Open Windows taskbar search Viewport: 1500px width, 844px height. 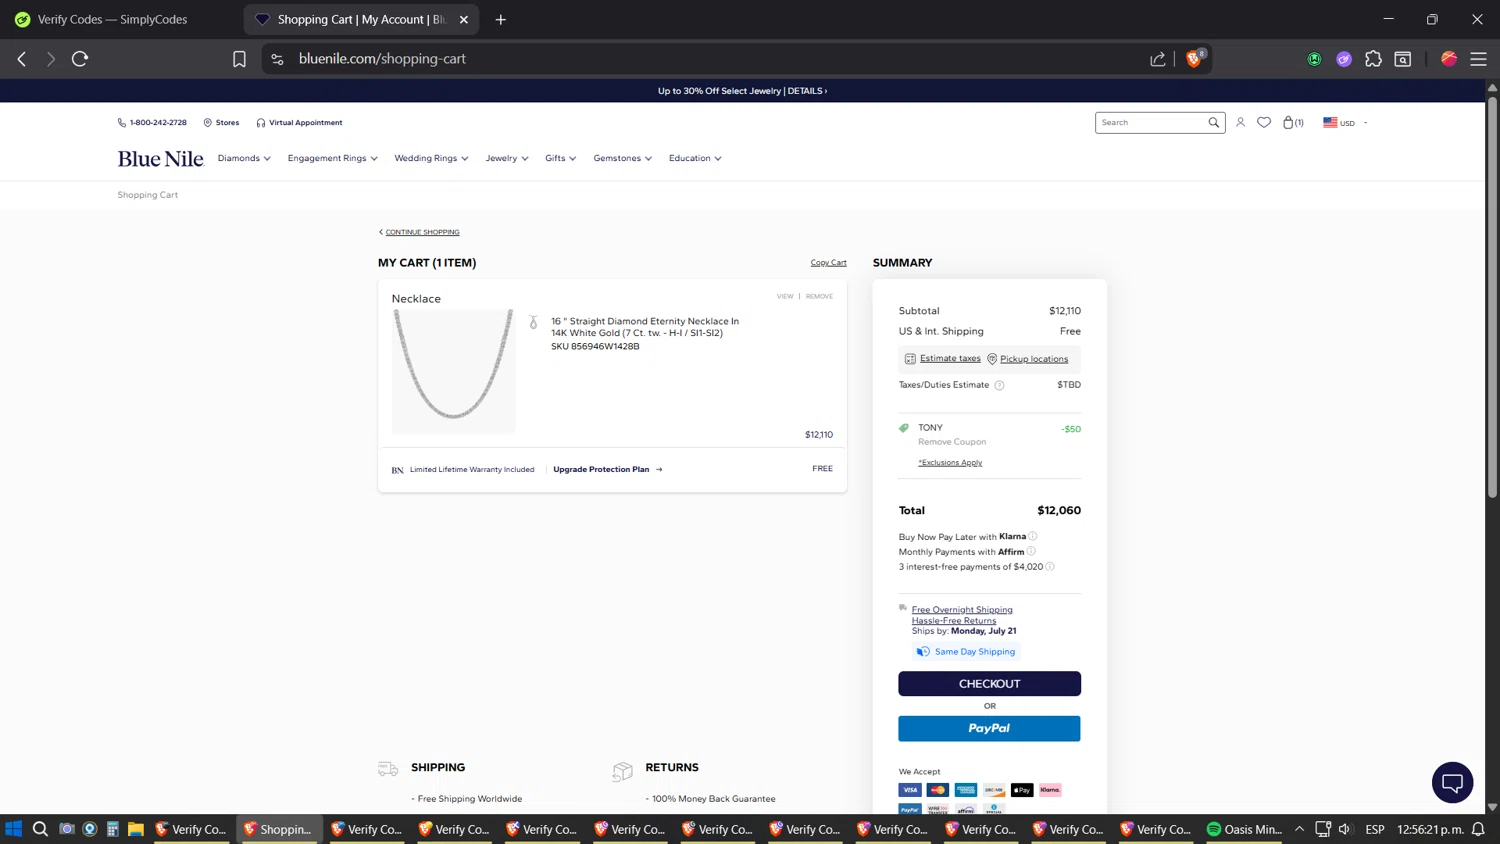click(40, 829)
